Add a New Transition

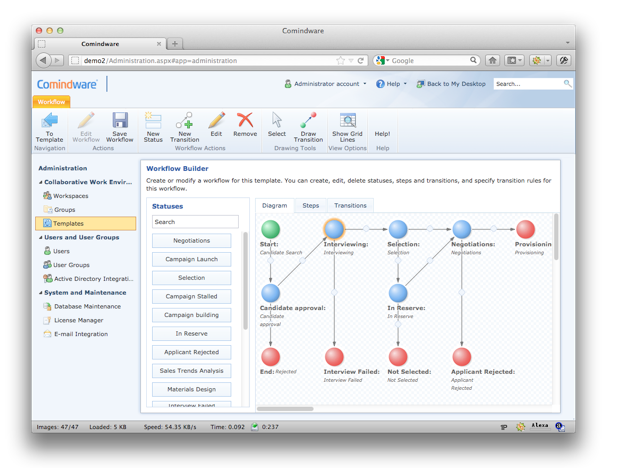tap(185, 127)
